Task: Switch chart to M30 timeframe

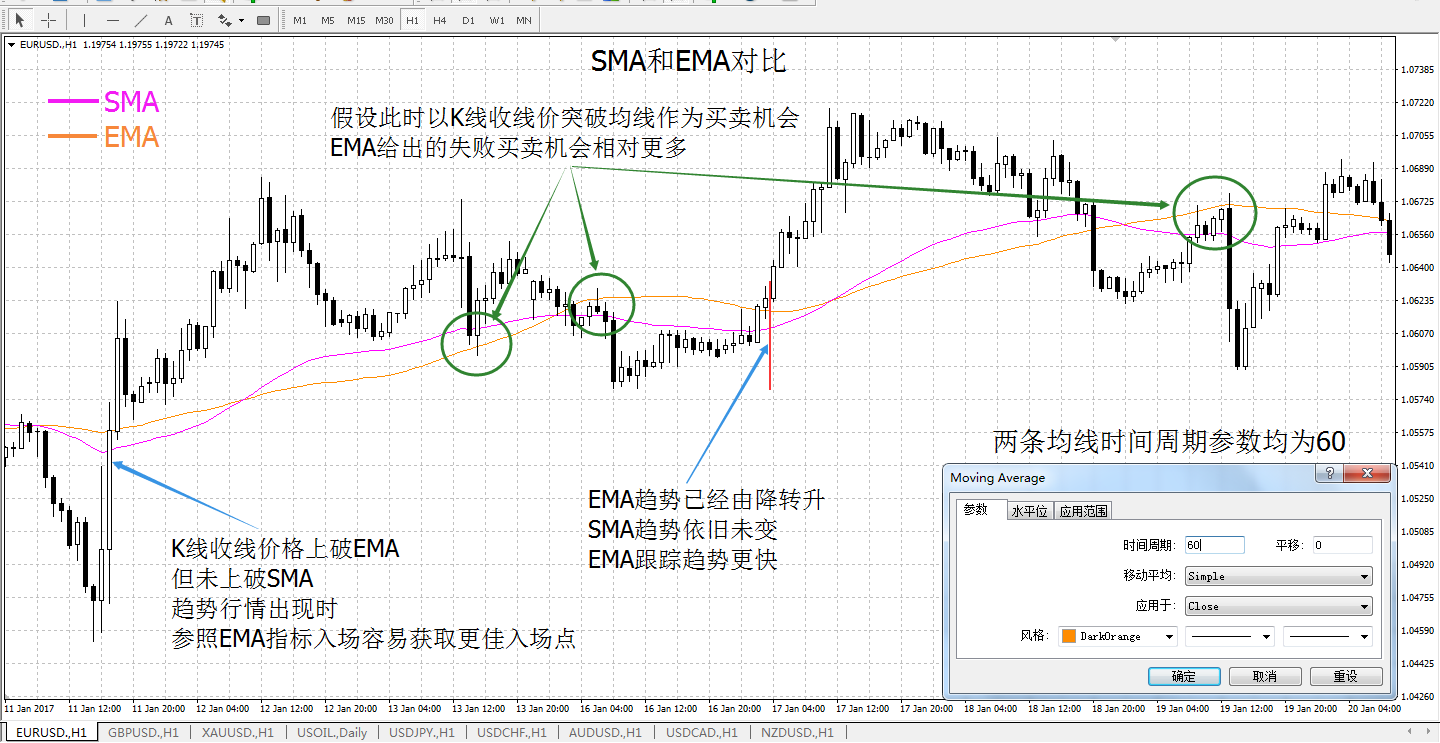Action: click(x=384, y=20)
